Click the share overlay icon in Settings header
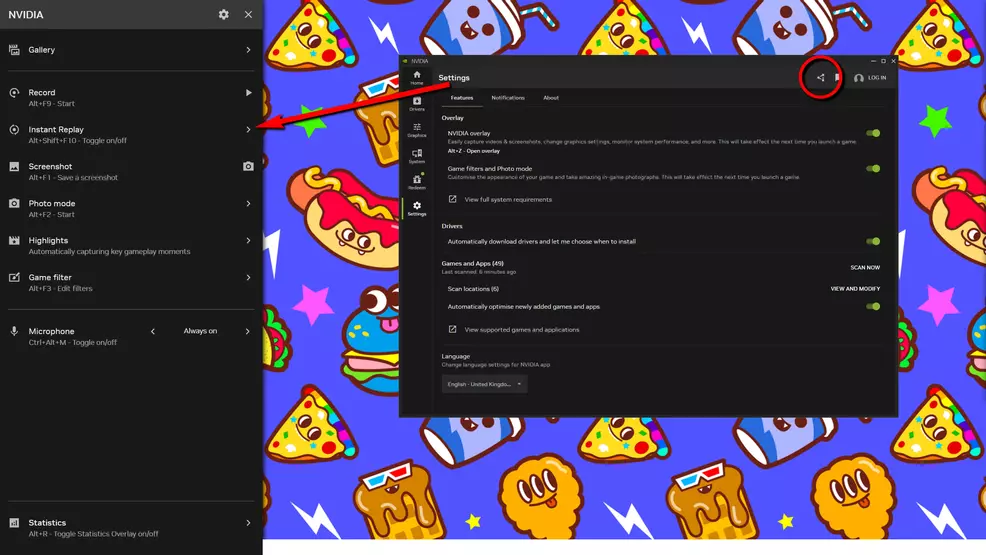 coord(821,78)
